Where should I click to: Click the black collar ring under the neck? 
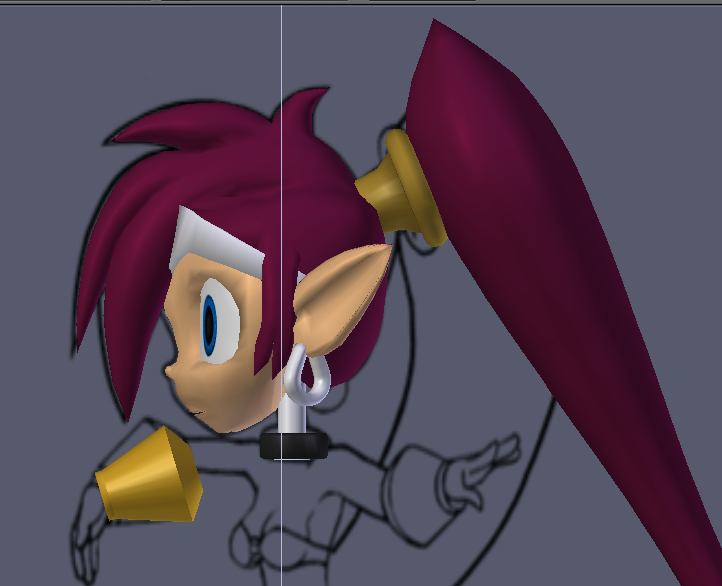pyautogui.click(x=294, y=446)
